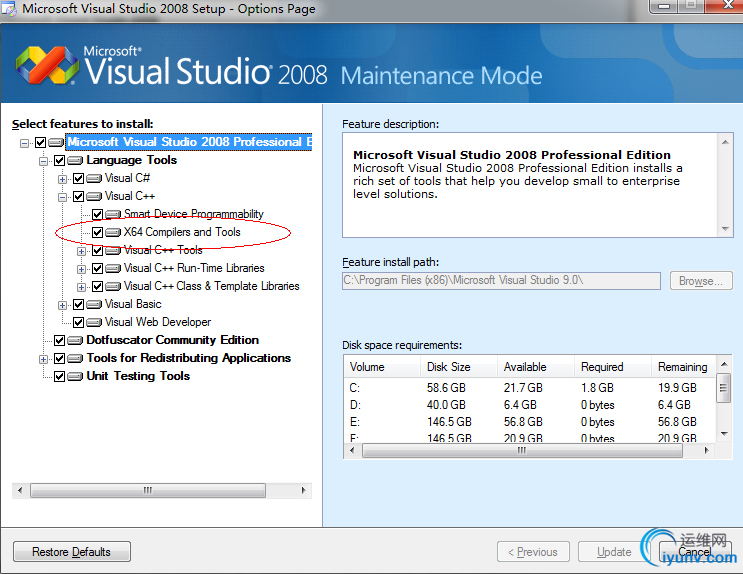
Task: Expand the Visual C# node
Action: tap(62, 179)
